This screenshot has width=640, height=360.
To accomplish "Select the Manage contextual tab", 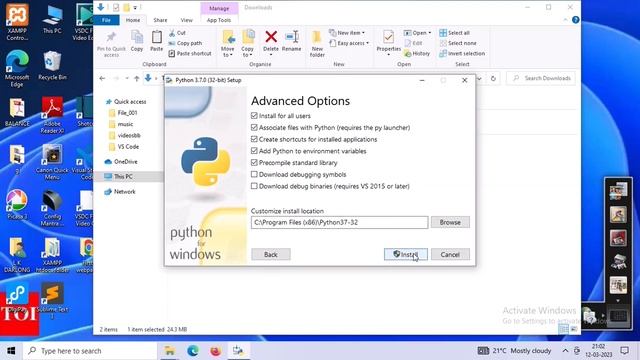I will coord(219,8).
